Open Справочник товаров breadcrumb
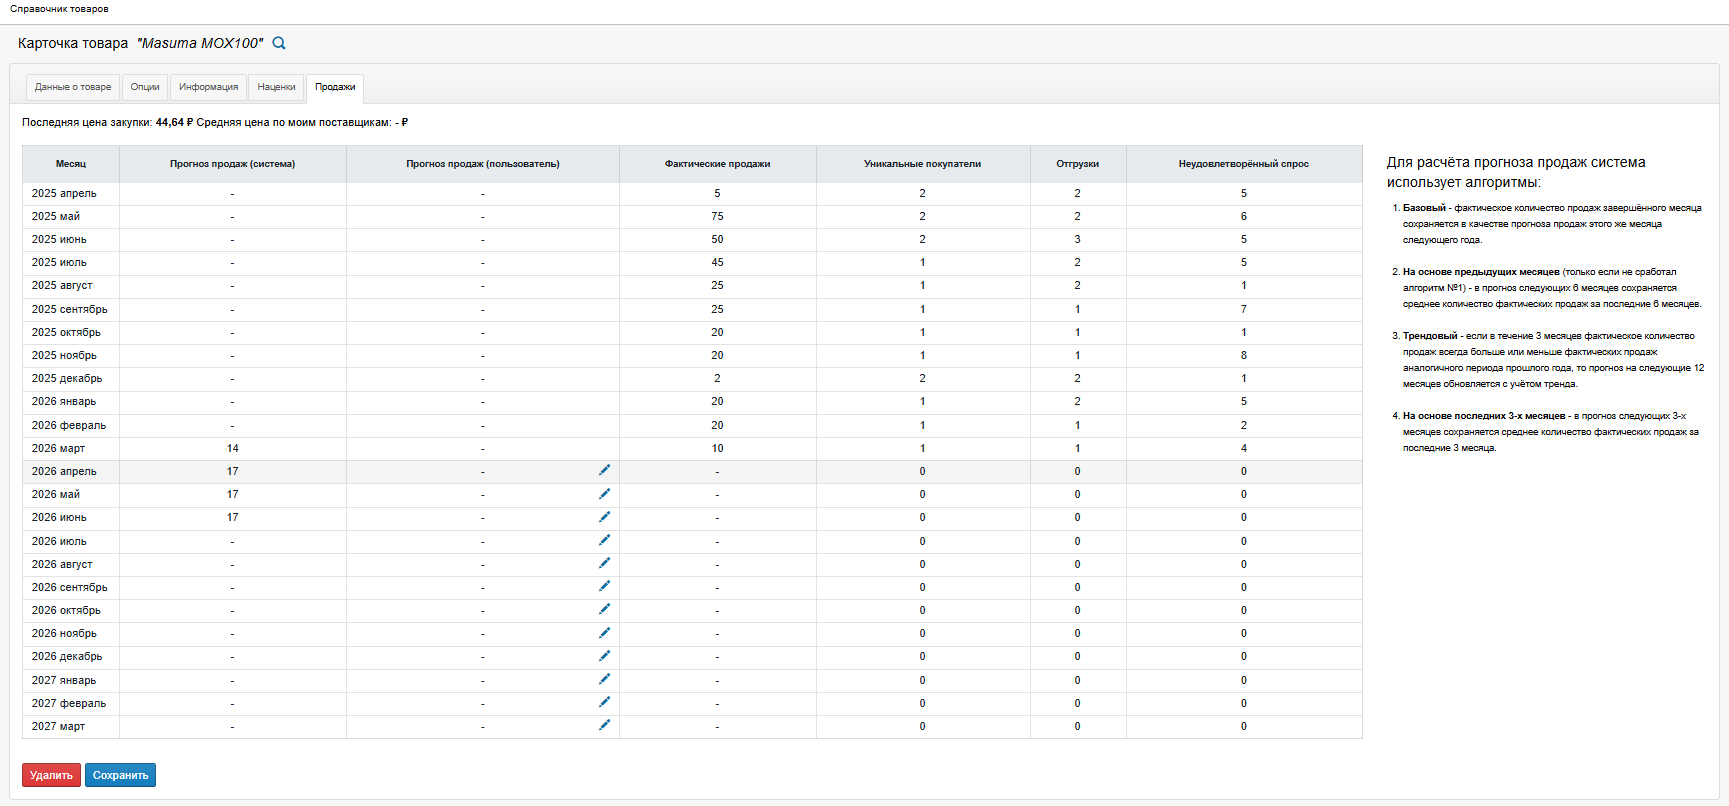Screen dimensions: 1729x806 pyautogui.click(x=59, y=9)
